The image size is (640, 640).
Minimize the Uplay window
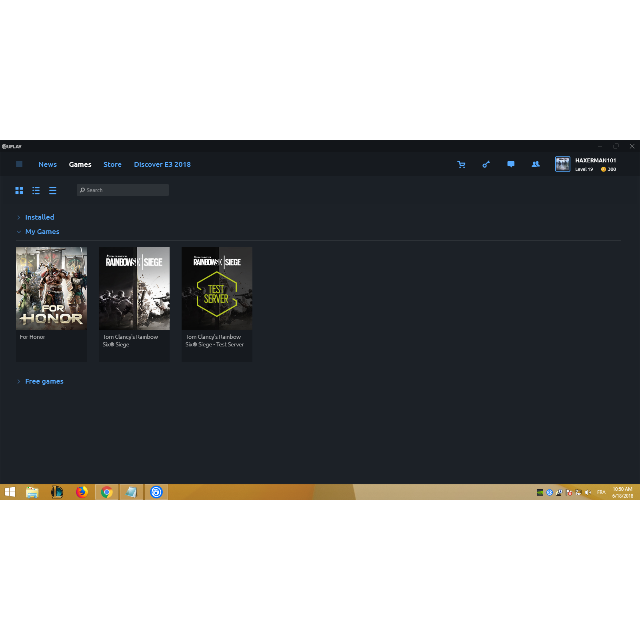(600, 146)
